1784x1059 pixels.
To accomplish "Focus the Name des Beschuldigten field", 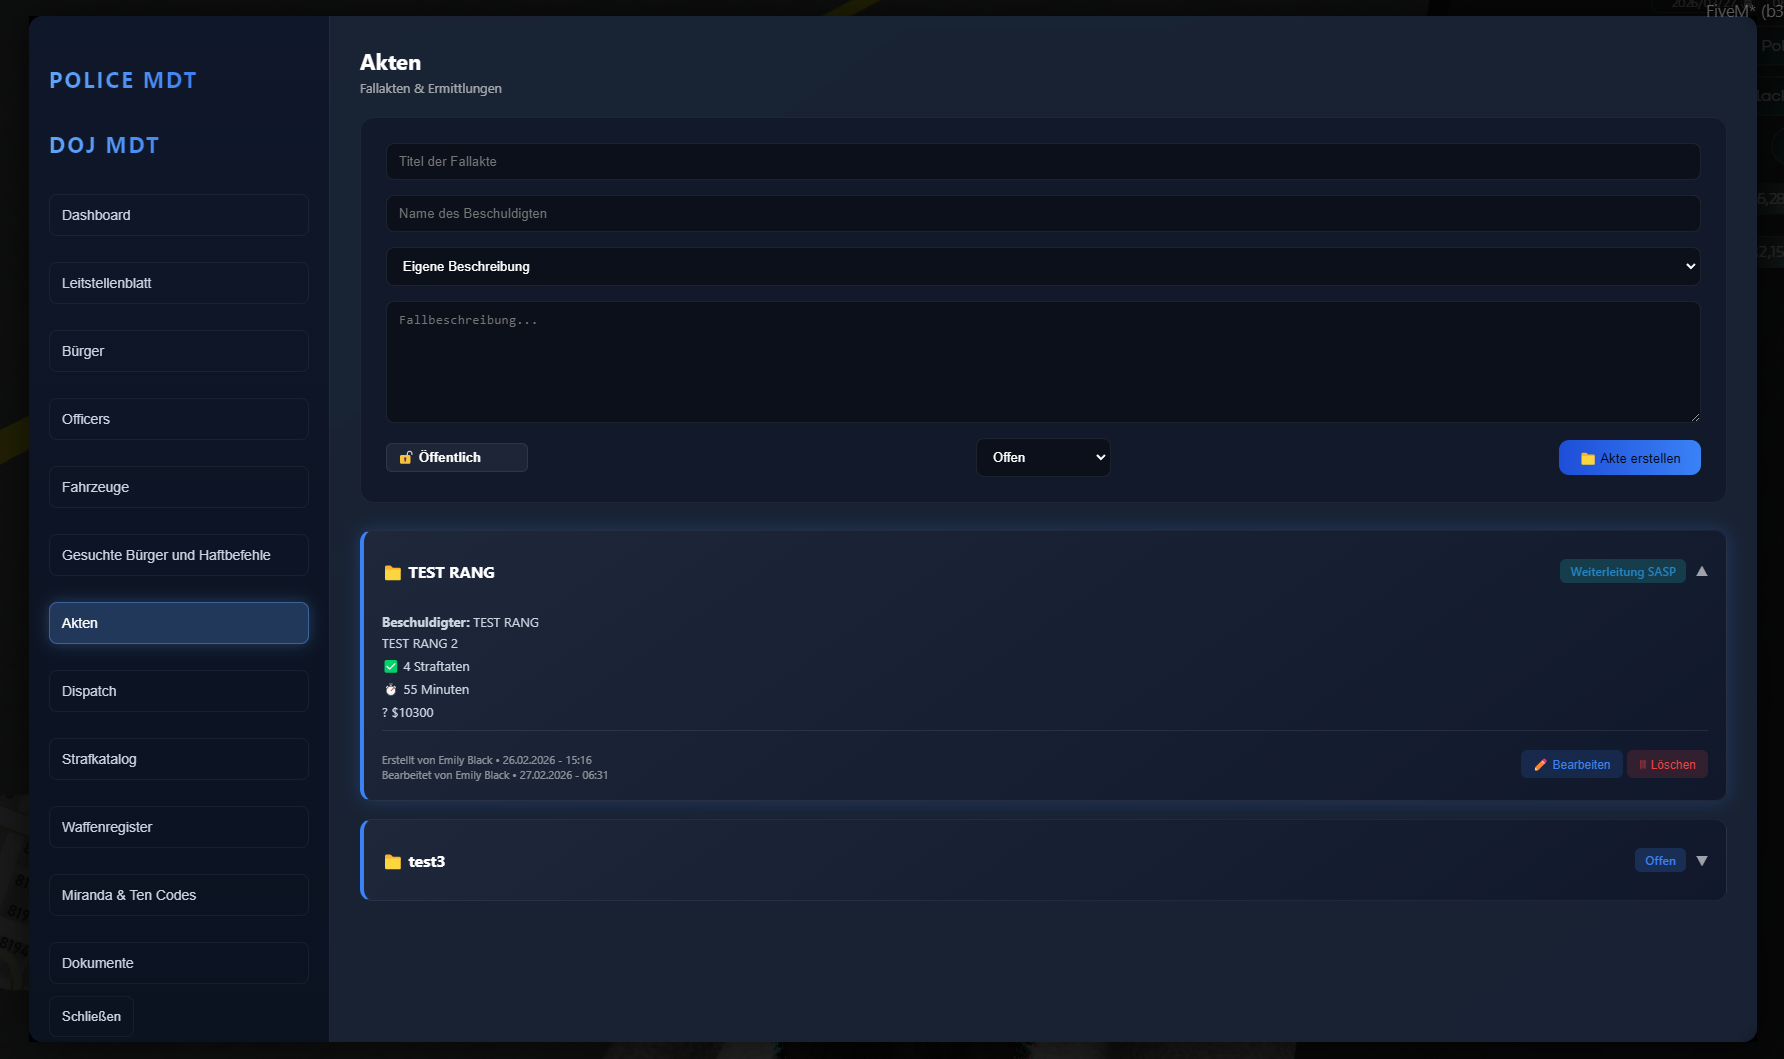I will pos(1043,214).
